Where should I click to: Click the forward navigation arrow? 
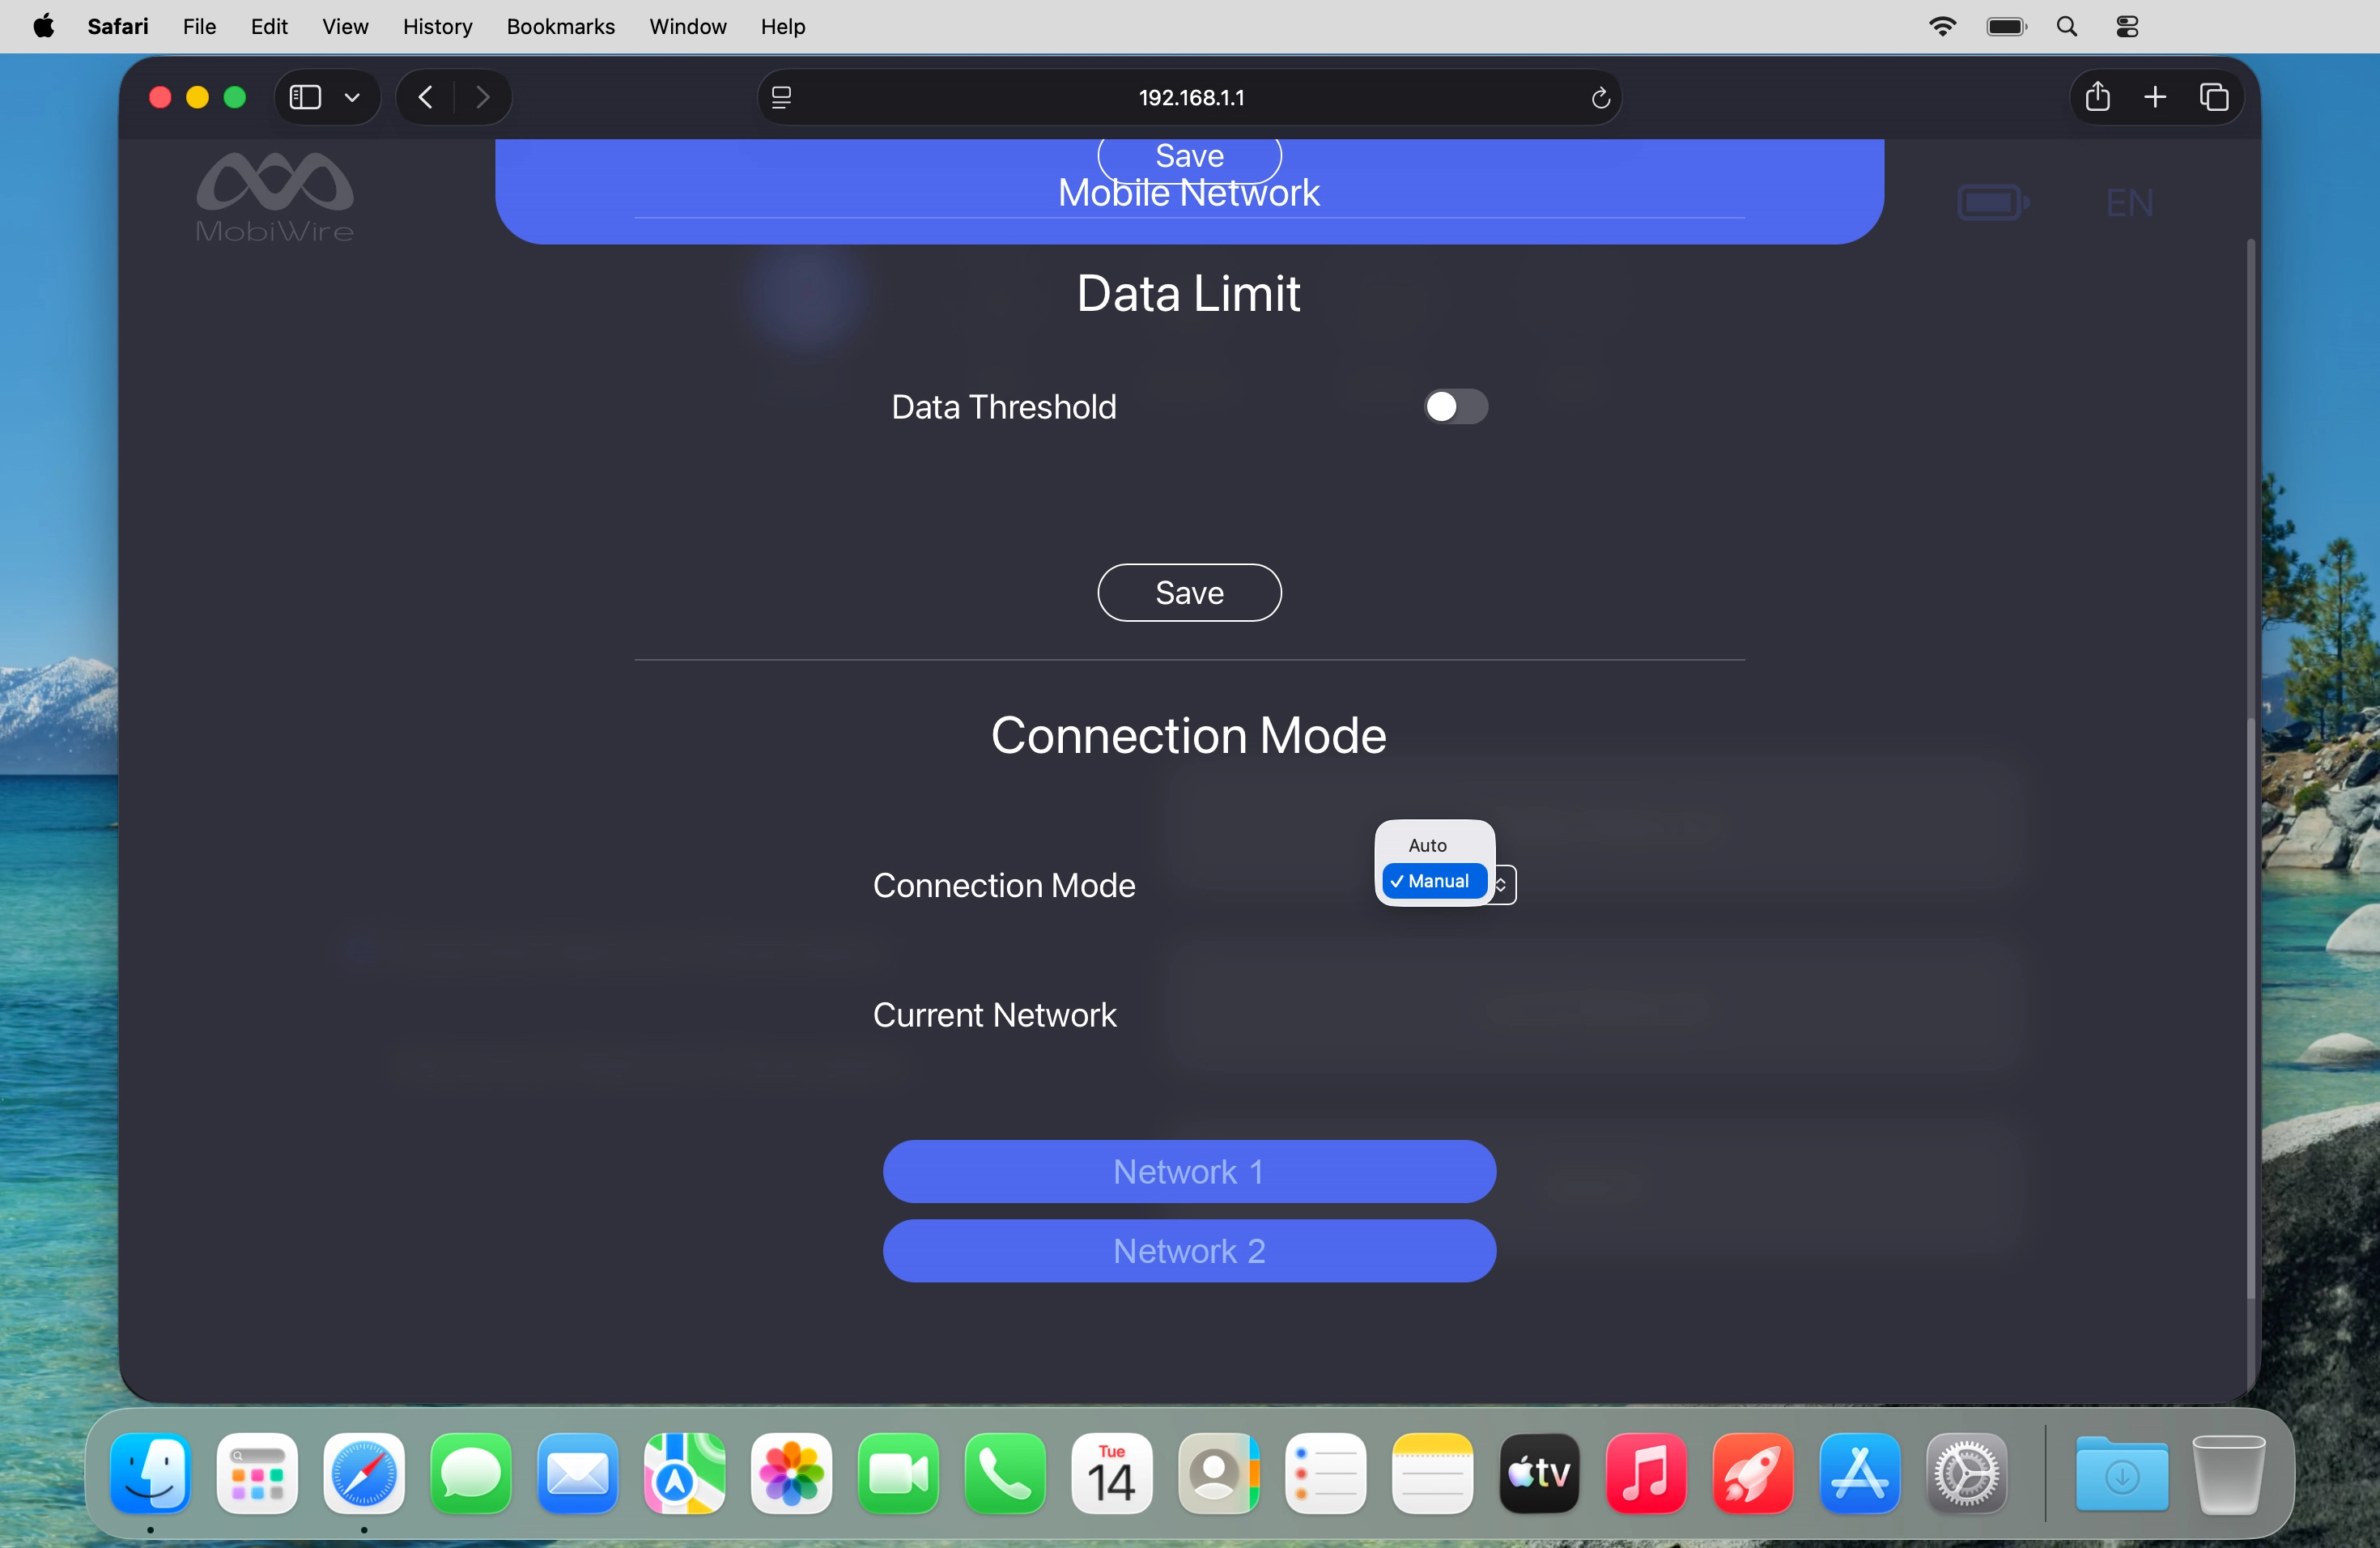coord(483,97)
